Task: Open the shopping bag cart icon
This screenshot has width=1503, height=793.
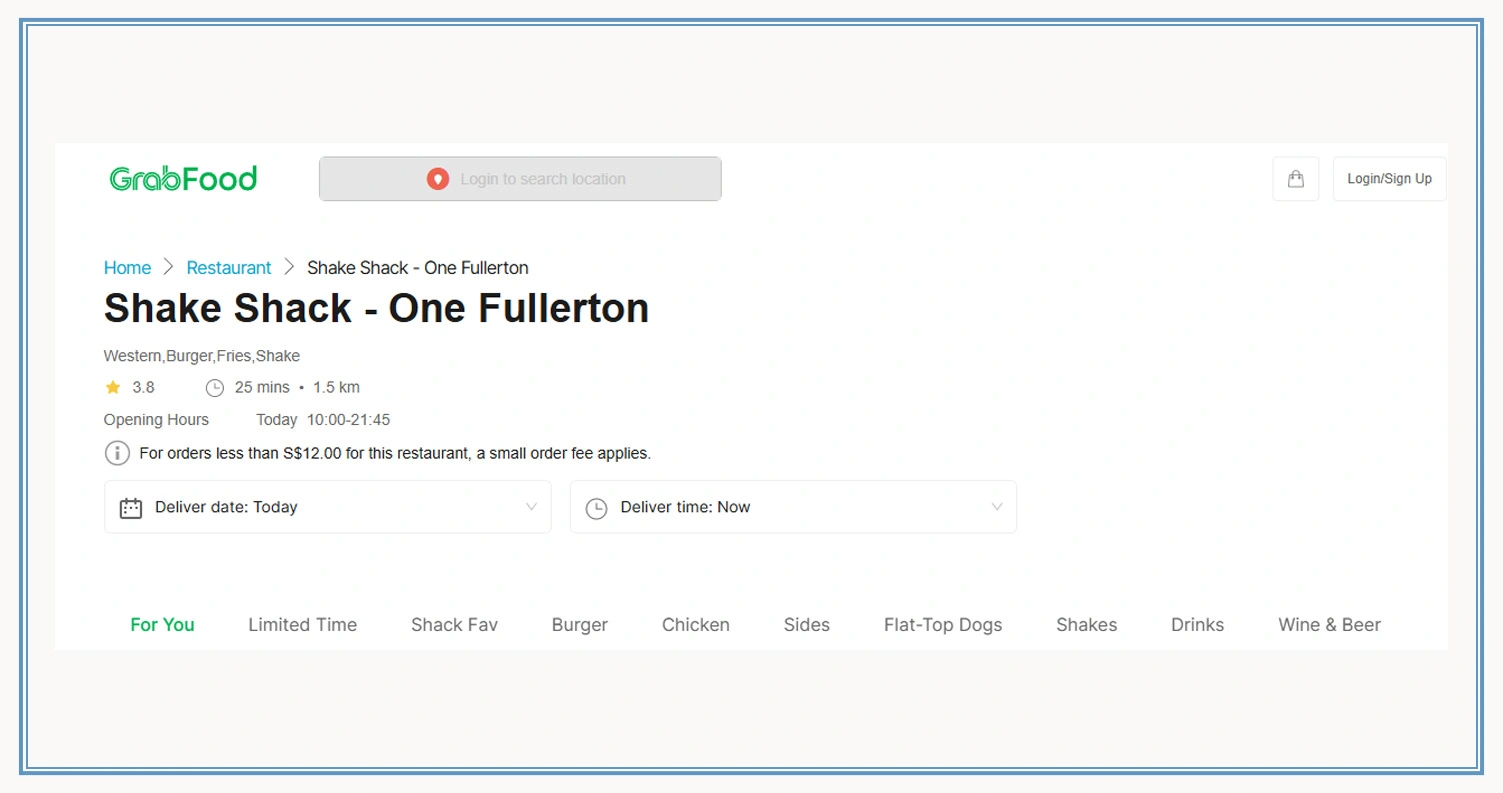Action: click(1295, 179)
